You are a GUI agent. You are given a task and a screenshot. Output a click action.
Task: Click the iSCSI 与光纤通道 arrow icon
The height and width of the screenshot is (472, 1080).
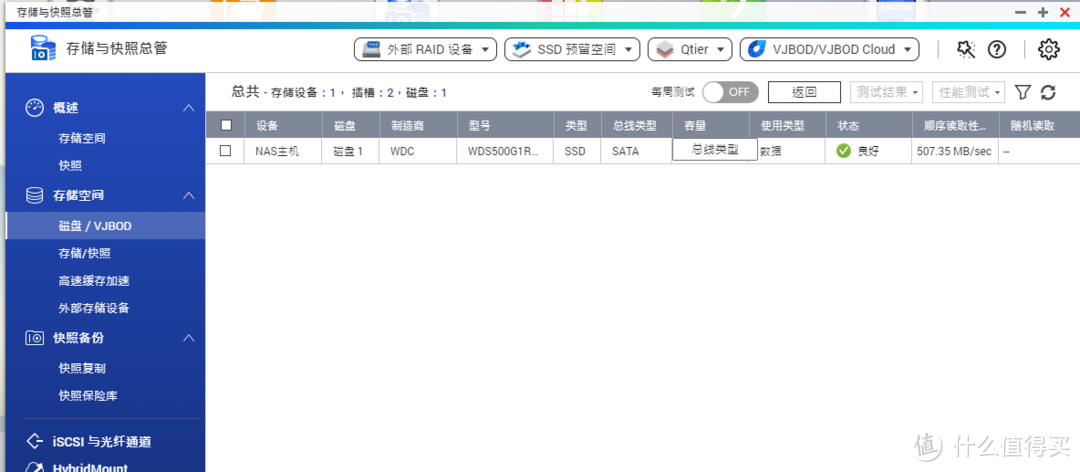pyautogui.click(x=34, y=441)
